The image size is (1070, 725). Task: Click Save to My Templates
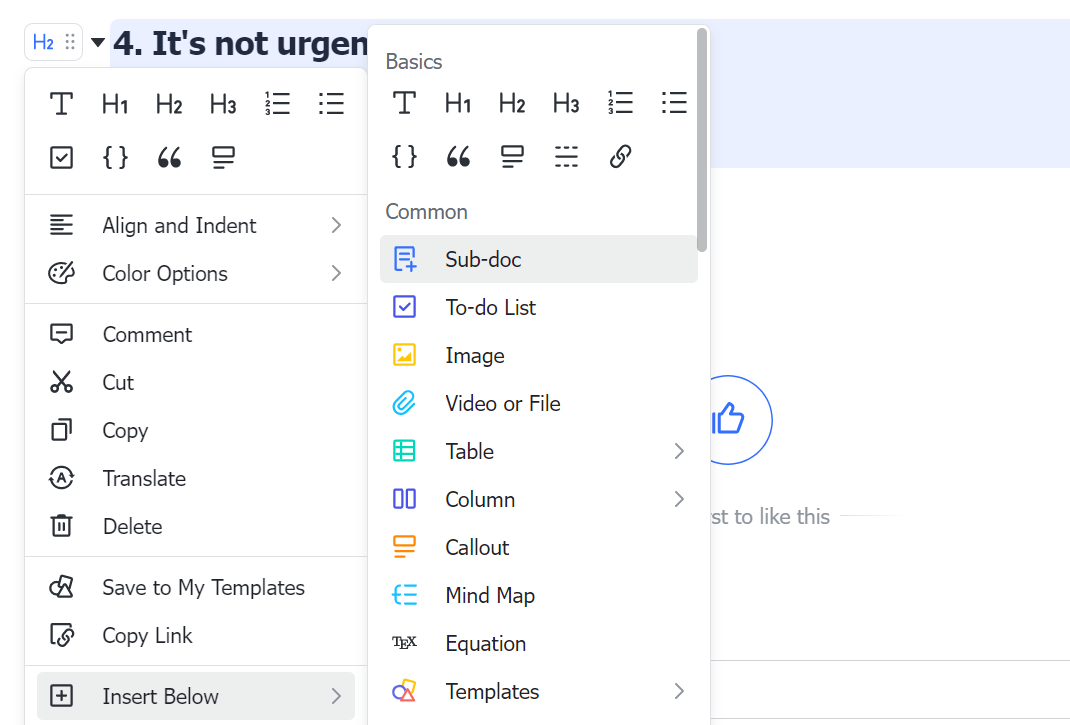pos(203,587)
